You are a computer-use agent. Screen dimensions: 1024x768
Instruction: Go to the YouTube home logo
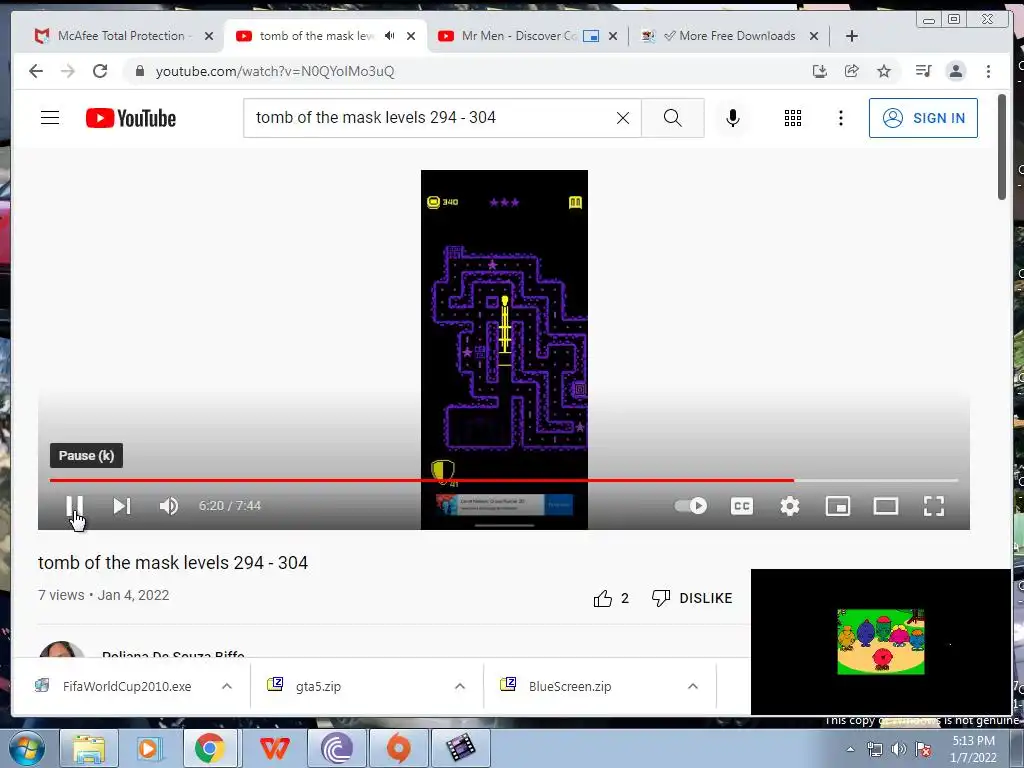point(131,118)
